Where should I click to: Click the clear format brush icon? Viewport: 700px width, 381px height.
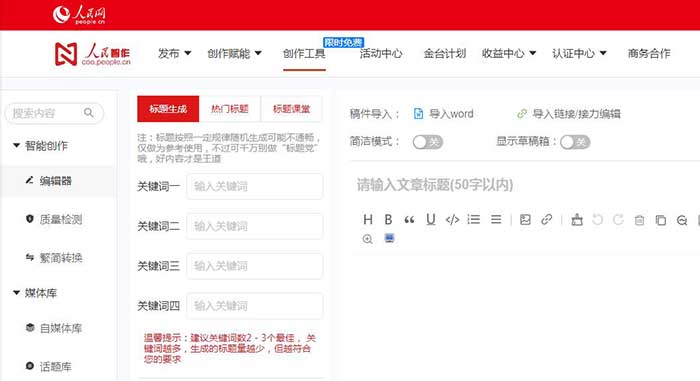(x=577, y=220)
